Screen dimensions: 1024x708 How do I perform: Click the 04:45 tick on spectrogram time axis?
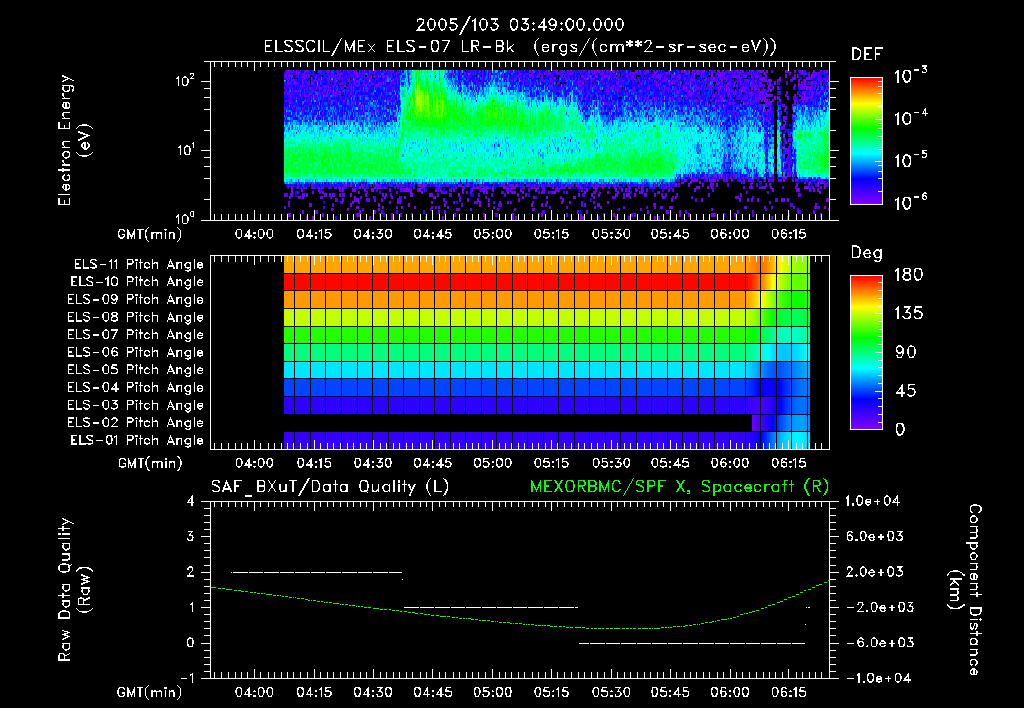432,234
